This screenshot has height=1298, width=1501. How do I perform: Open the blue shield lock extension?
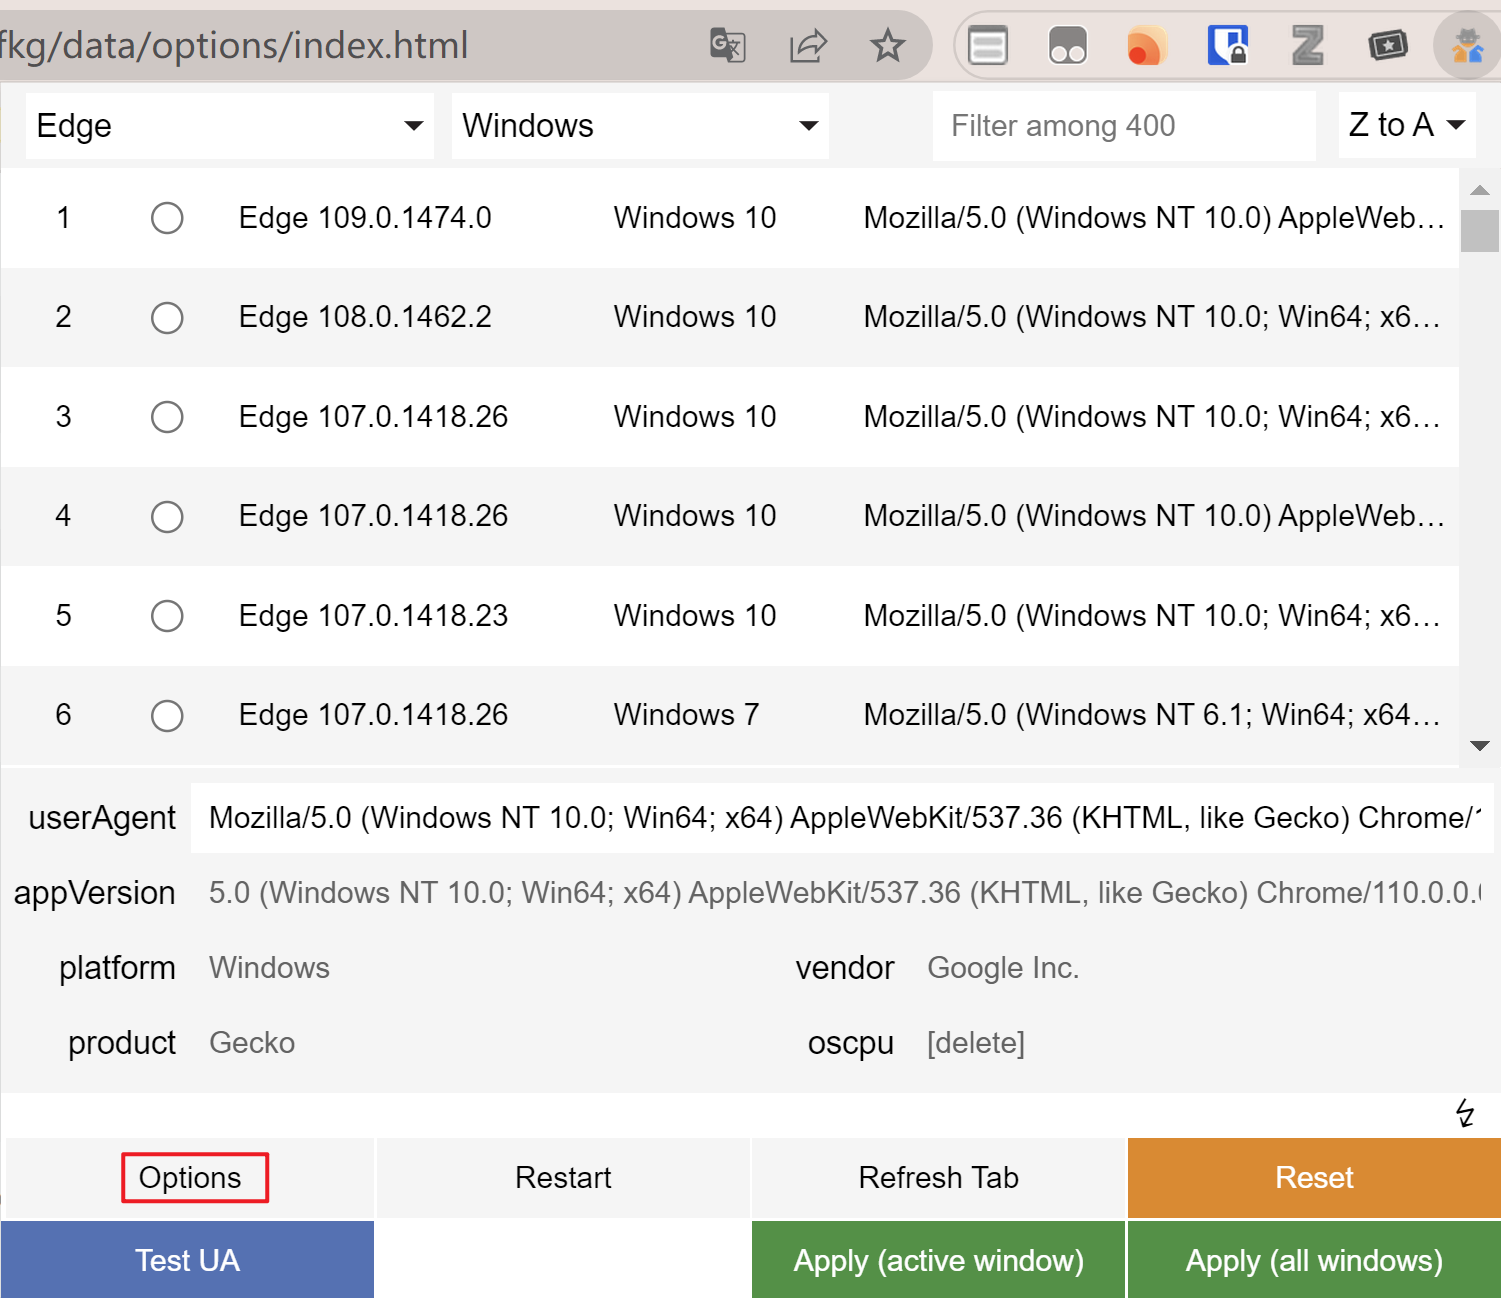pos(1227,46)
